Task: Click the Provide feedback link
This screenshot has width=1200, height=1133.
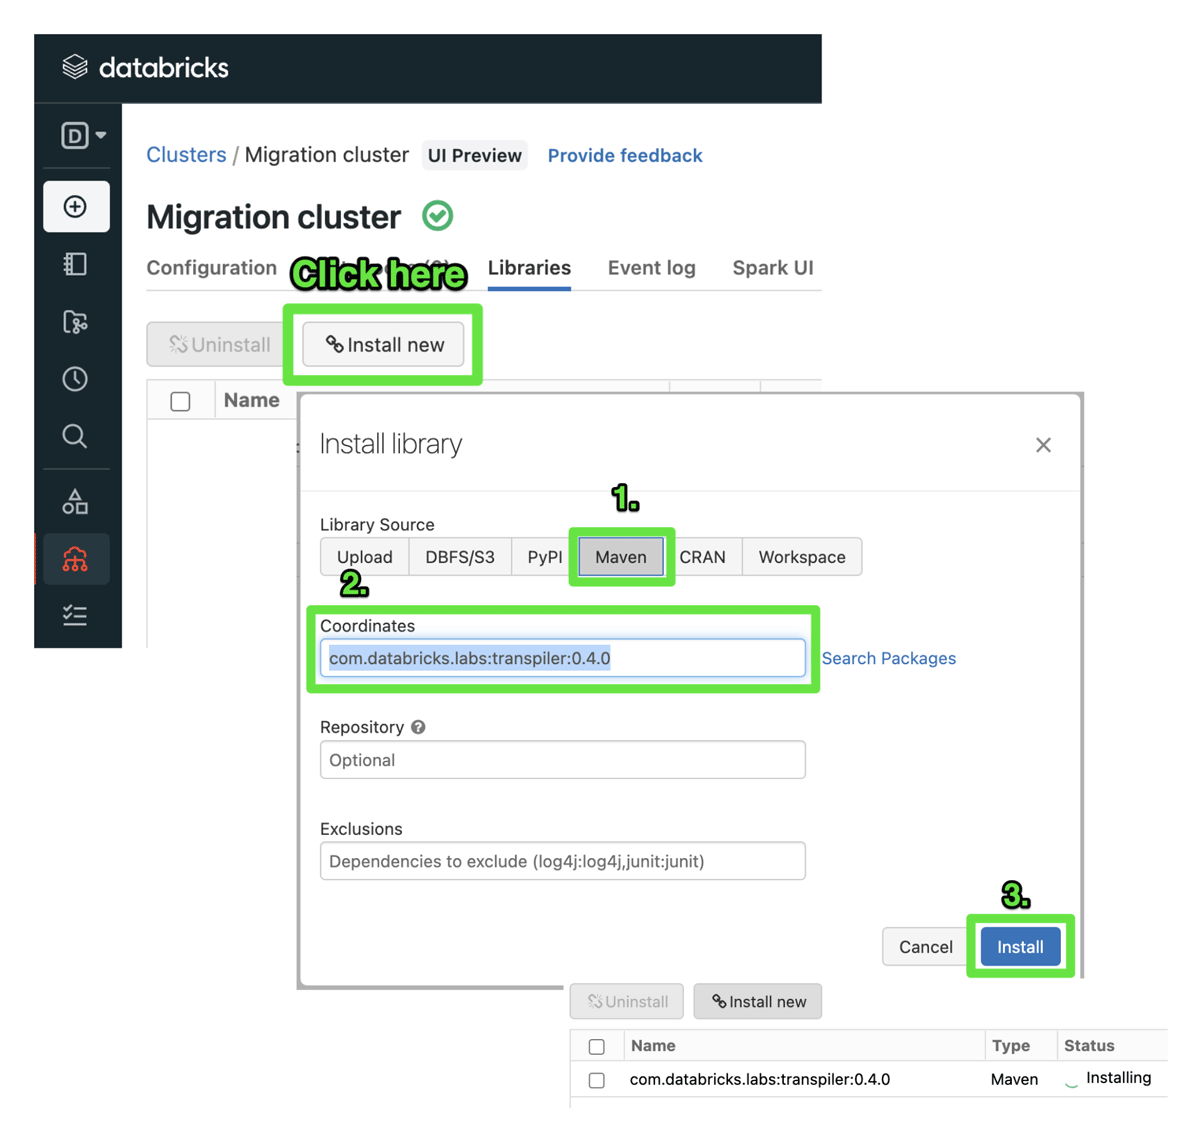Action: point(625,155)
